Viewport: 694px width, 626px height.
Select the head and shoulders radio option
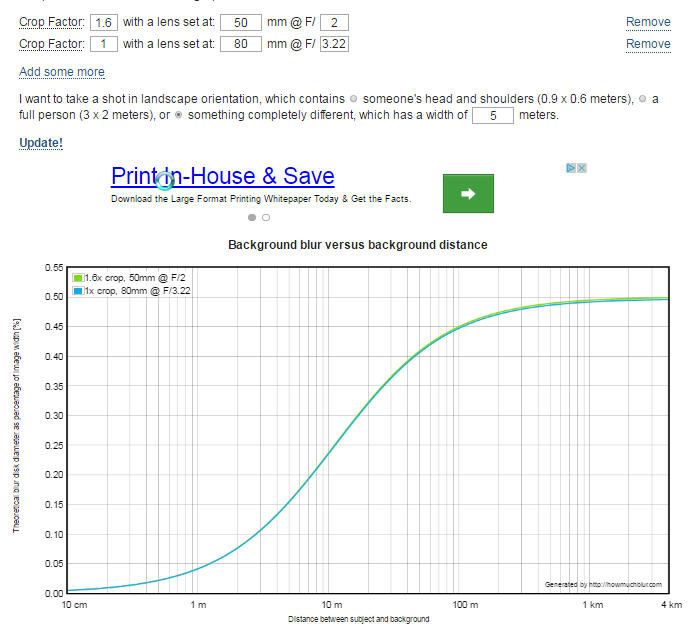point(353,99)
